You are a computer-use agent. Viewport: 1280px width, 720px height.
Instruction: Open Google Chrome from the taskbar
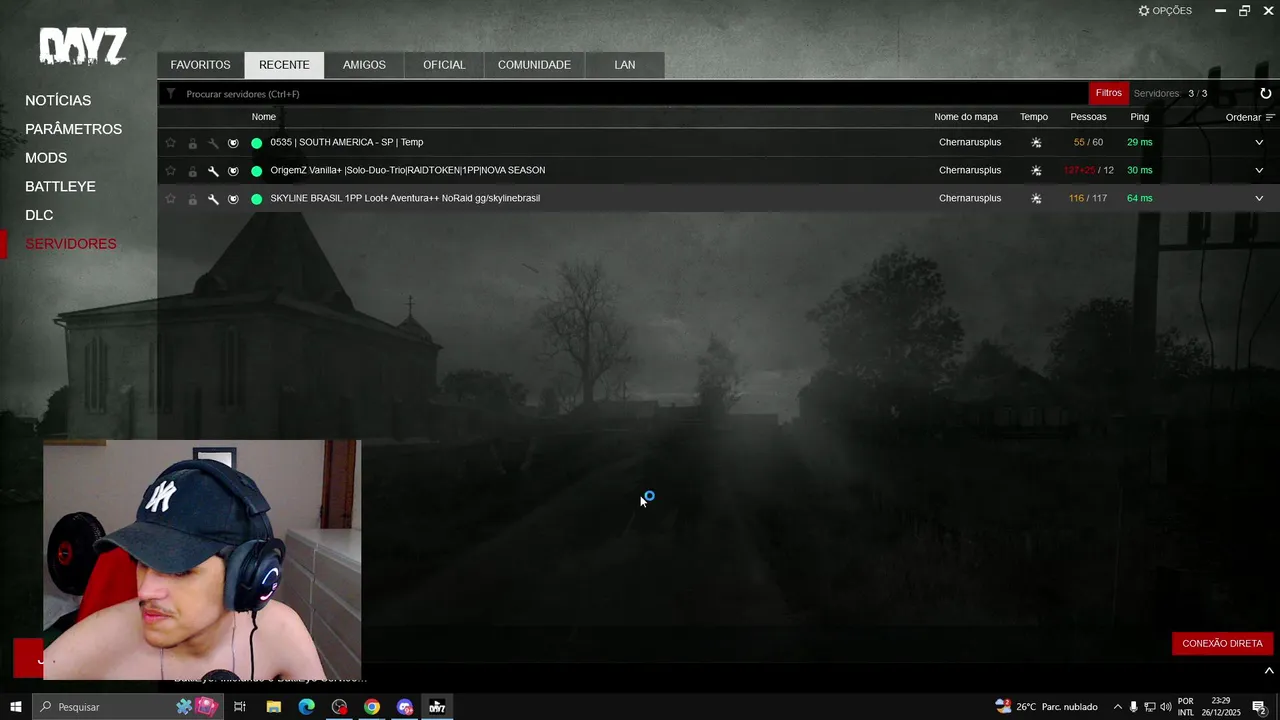pyautogui.click(x=372, y=707)
